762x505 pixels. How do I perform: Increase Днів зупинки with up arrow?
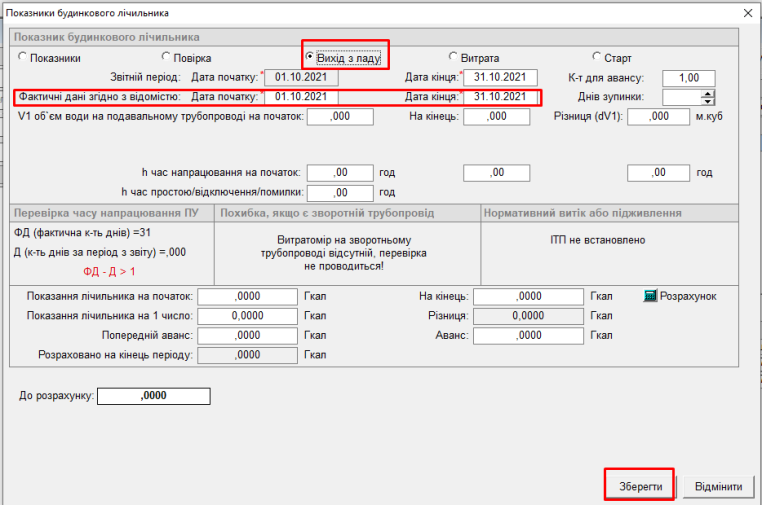coord(709,93)
